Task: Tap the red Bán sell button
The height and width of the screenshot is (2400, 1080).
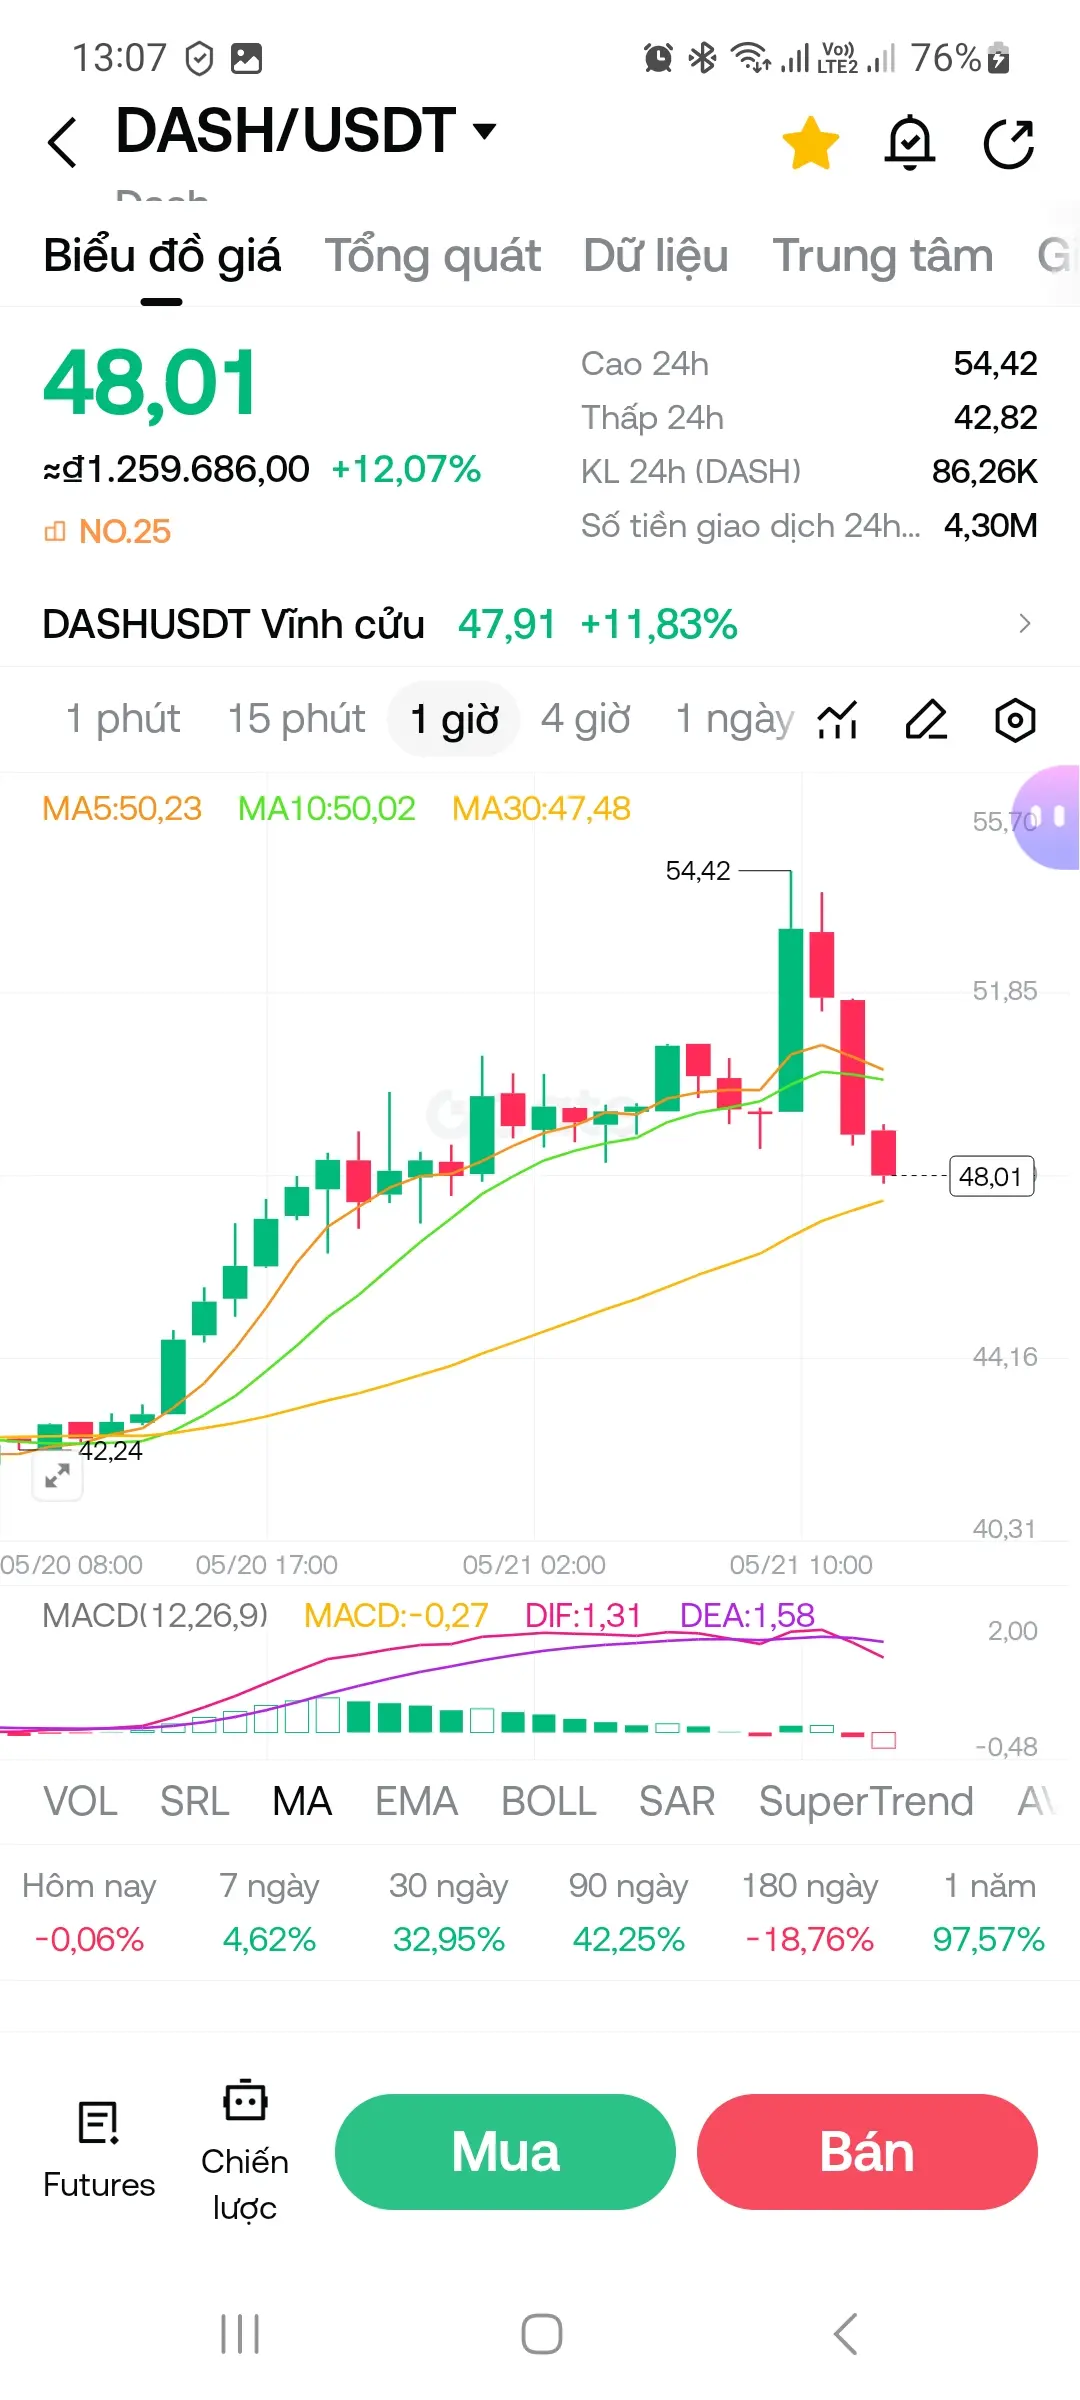Action: coord(867,2152)
